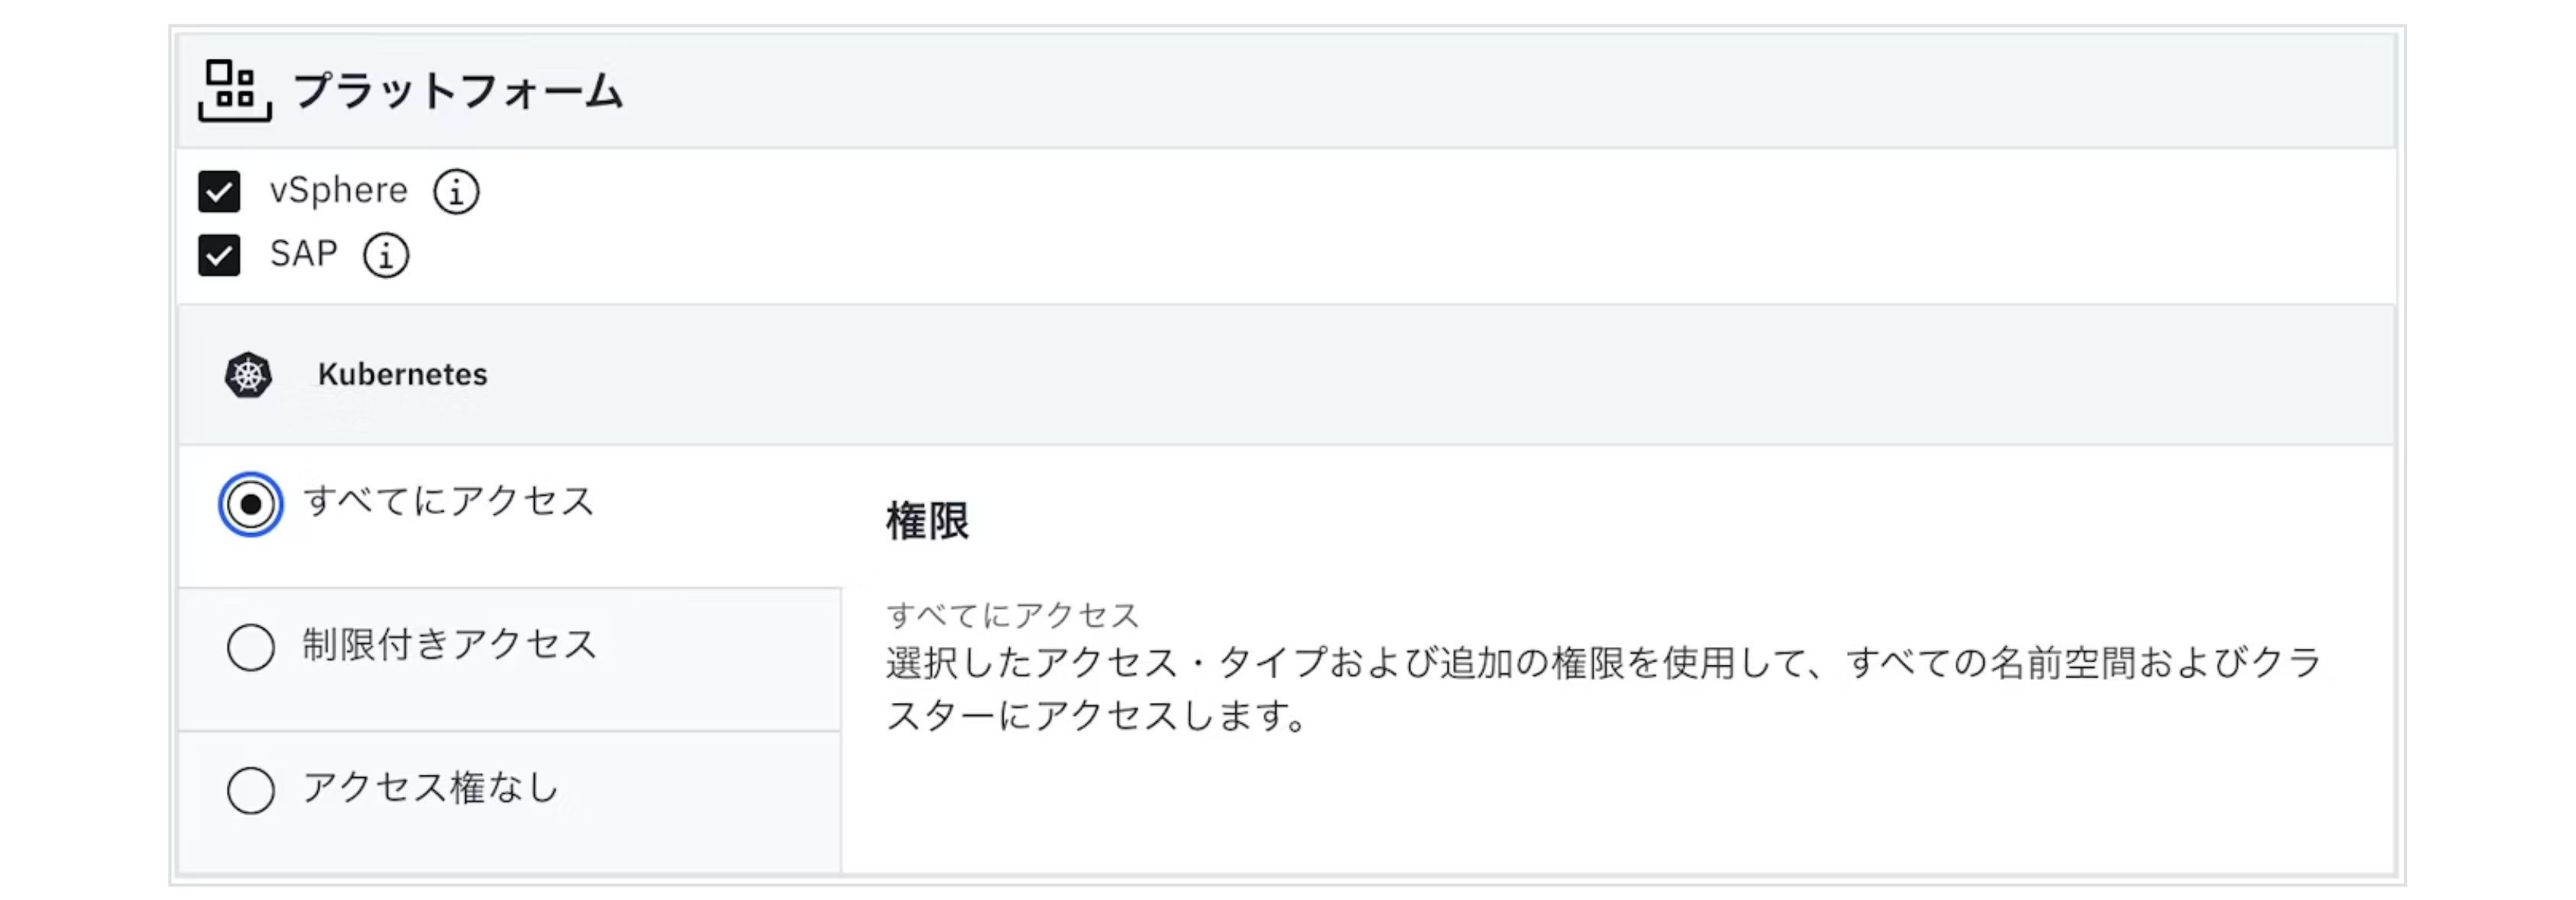Click the プラットフォーム heading text
The width and height of the screenshot is (2576, 900).
click(458, 91)
